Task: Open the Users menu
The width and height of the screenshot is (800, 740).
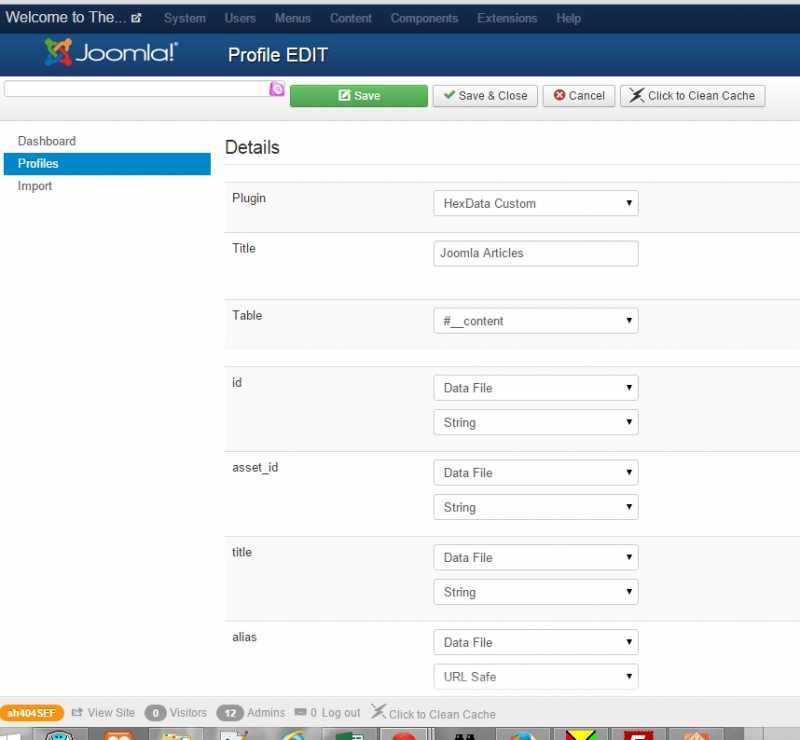Action: coord(240,18)
